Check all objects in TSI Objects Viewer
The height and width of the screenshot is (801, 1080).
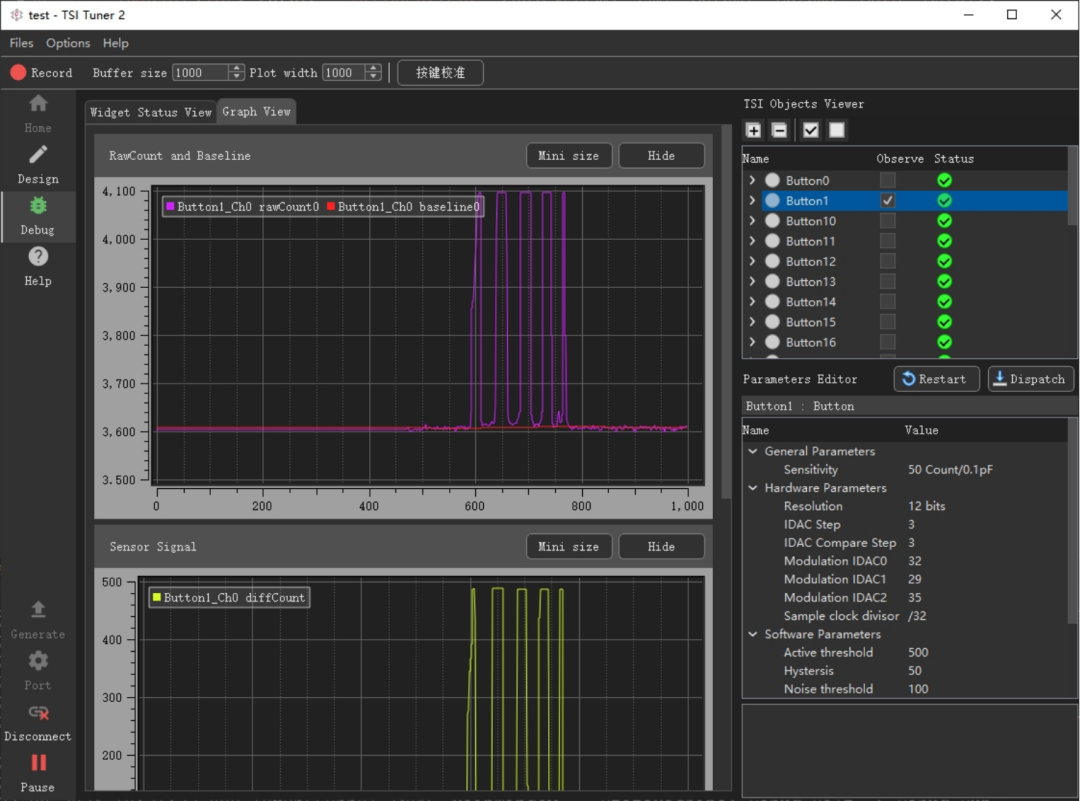click(x=811, y=130)
